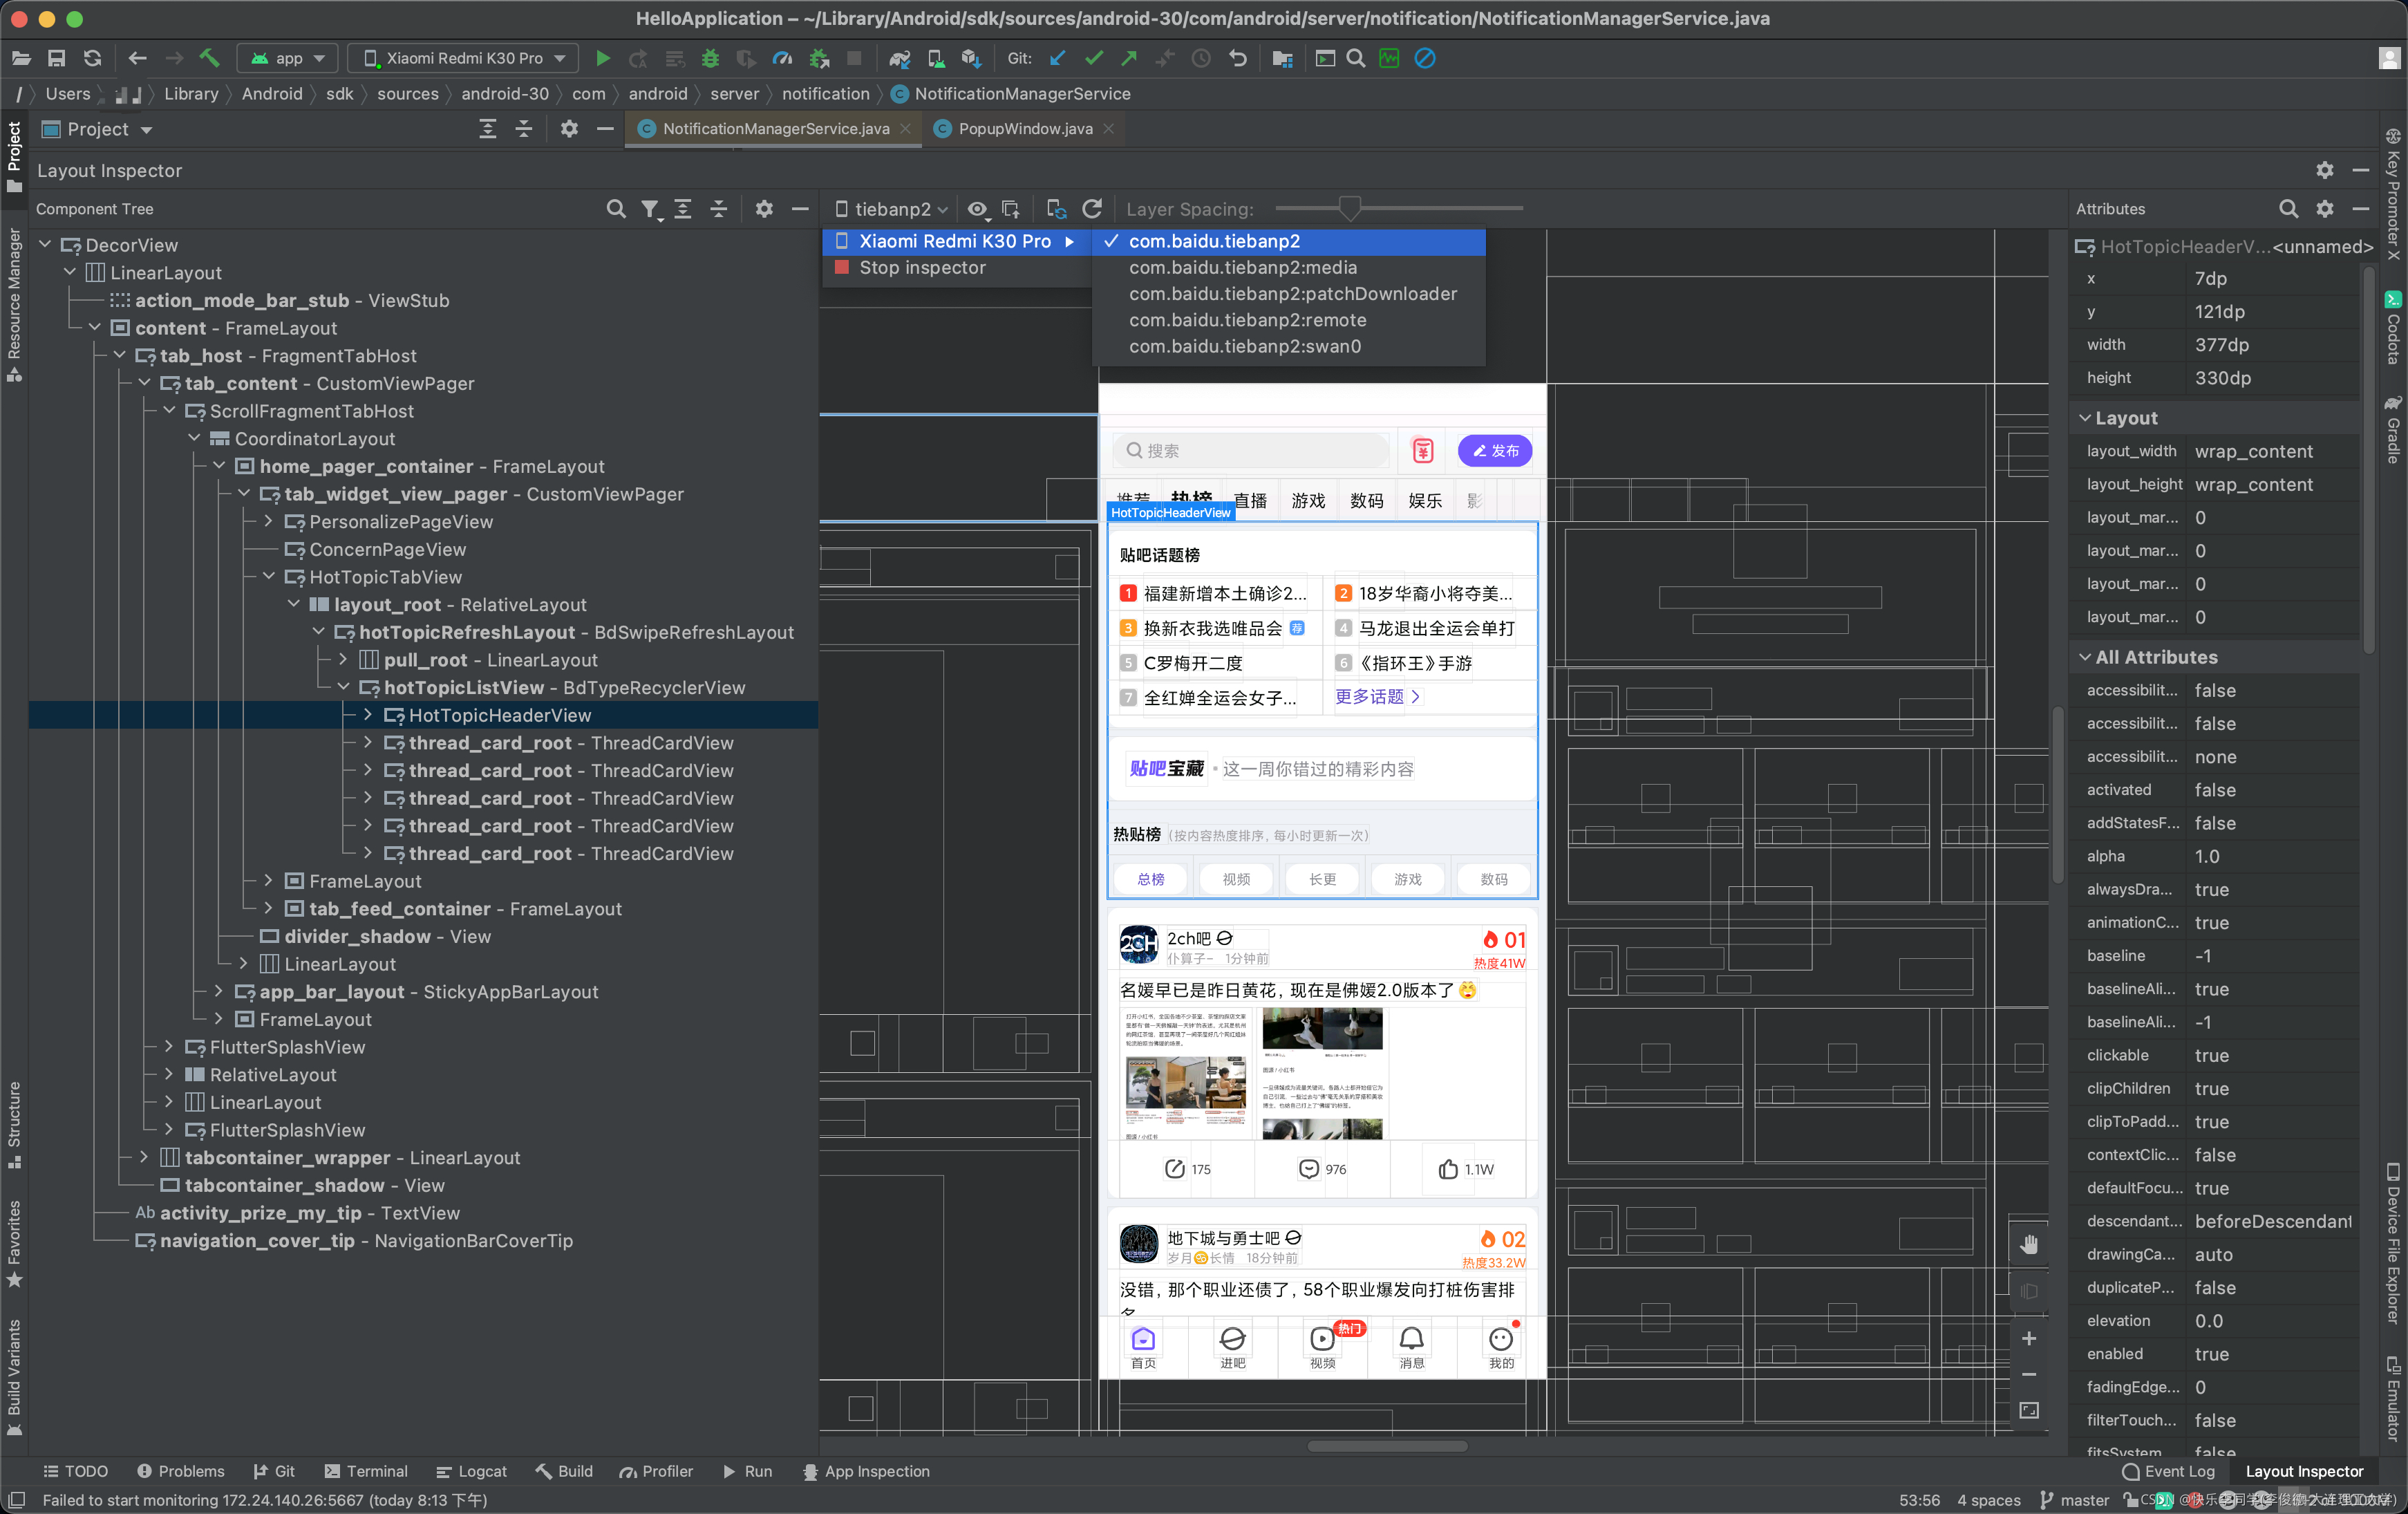Click the green Run app button
This screenshot has height=1514, width=2408.
click(603, 58)
